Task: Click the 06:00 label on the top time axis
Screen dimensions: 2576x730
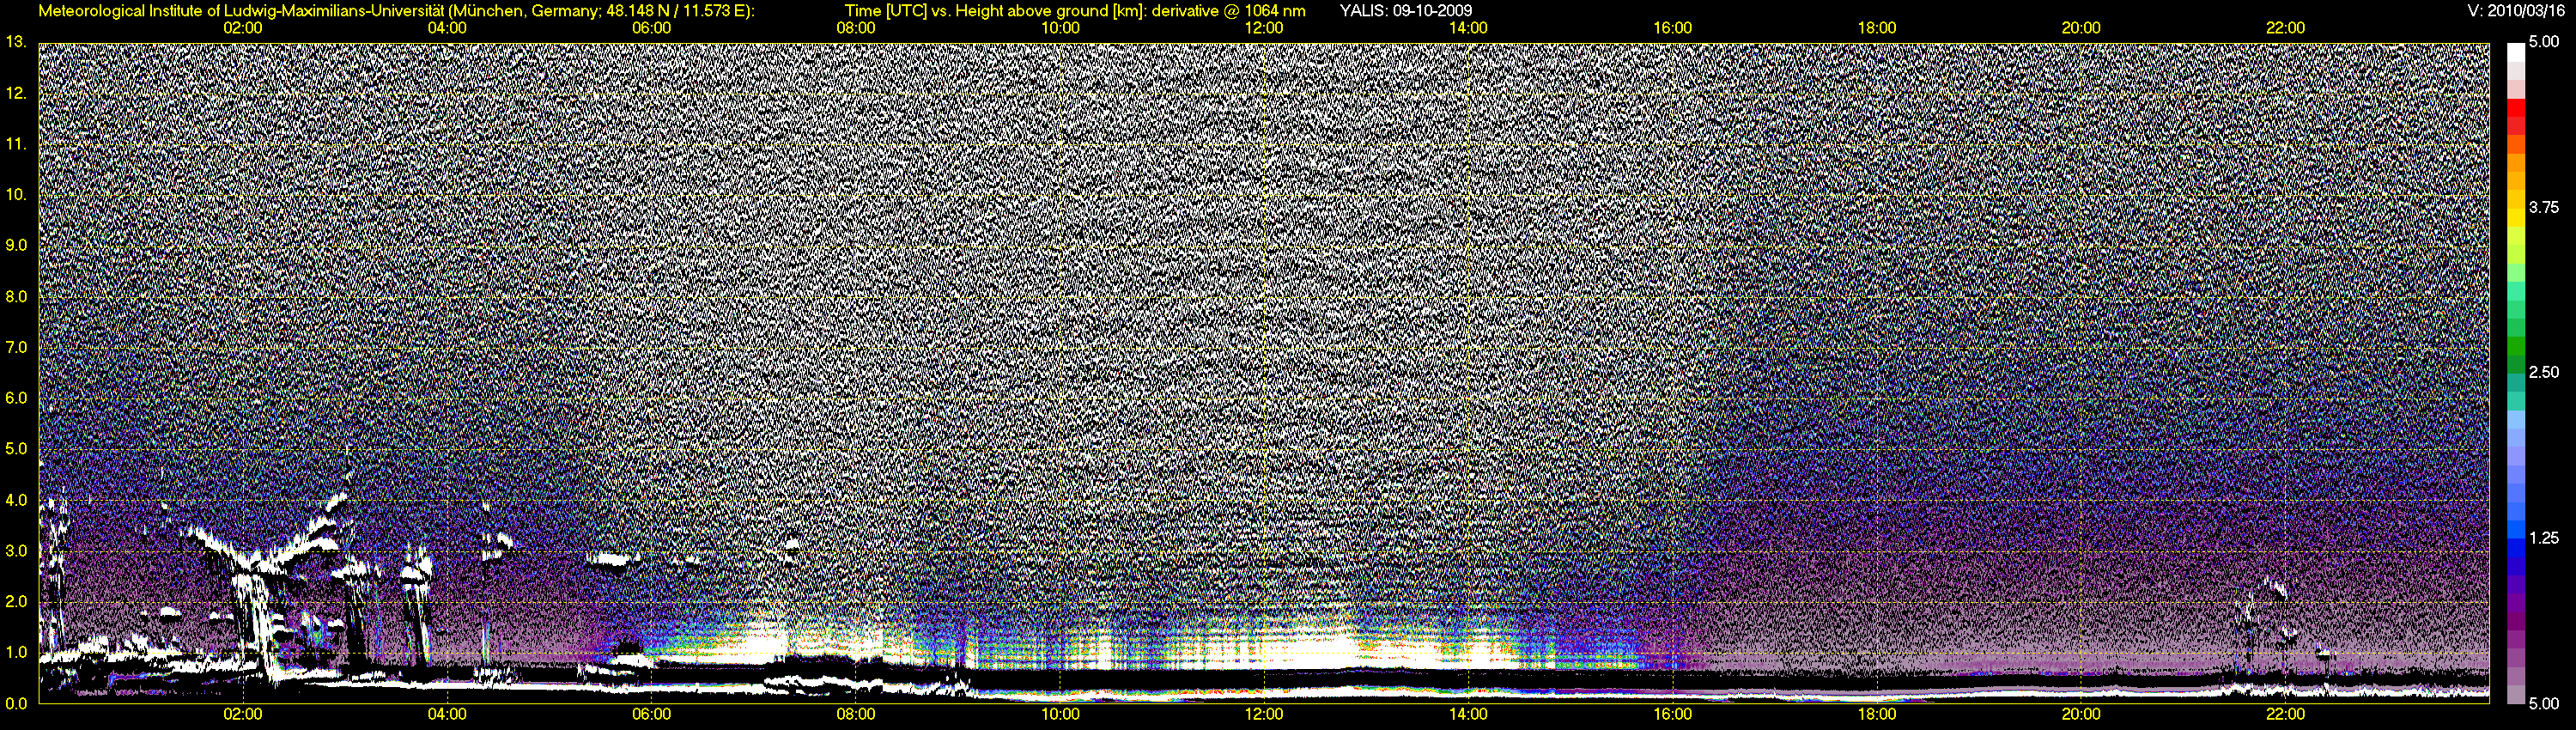Action: (651, 28)
